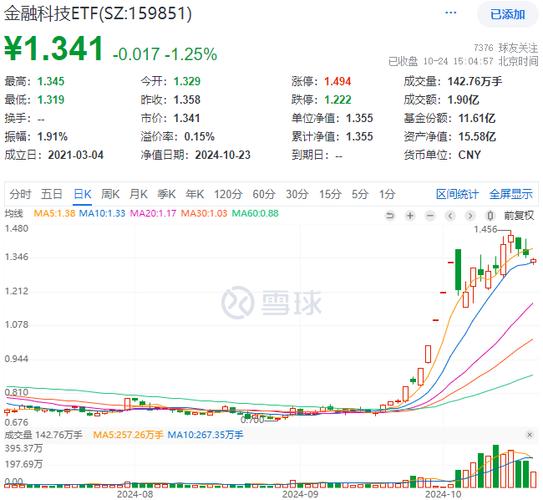Click the 今开 value 1.329
This screenshot has height=500, width=543.
click(x=187, y=81)
